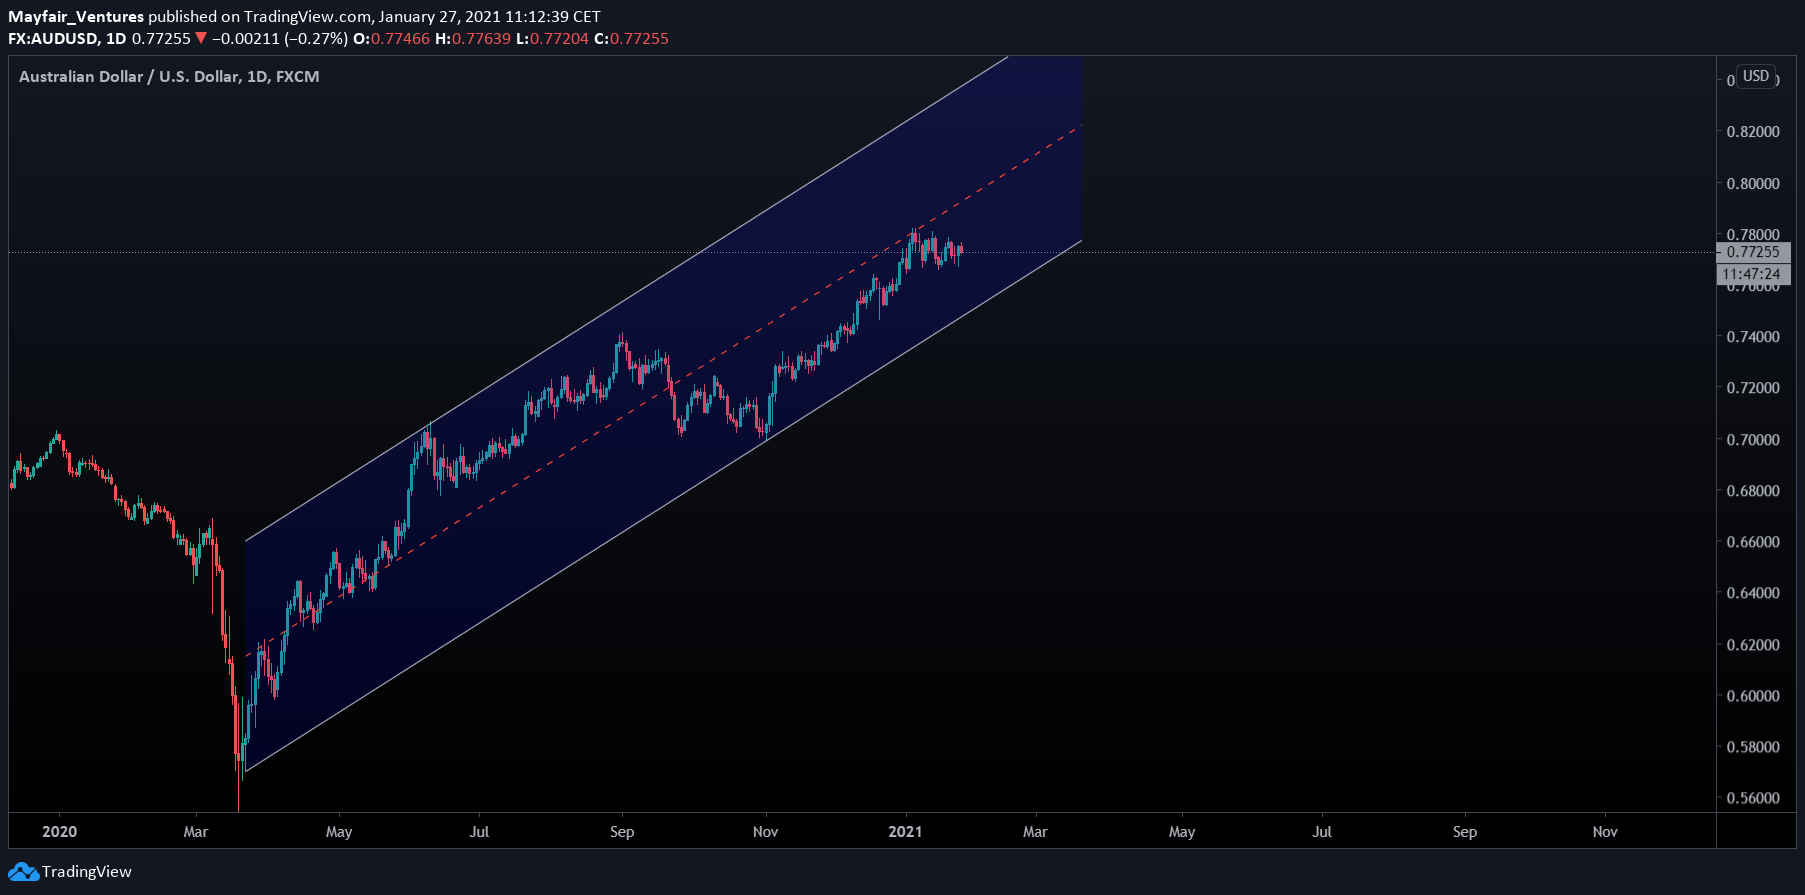Click the close value C:0.77255 in header
The height and width of the screenshot is (895, 1805).
coord(632,39)
